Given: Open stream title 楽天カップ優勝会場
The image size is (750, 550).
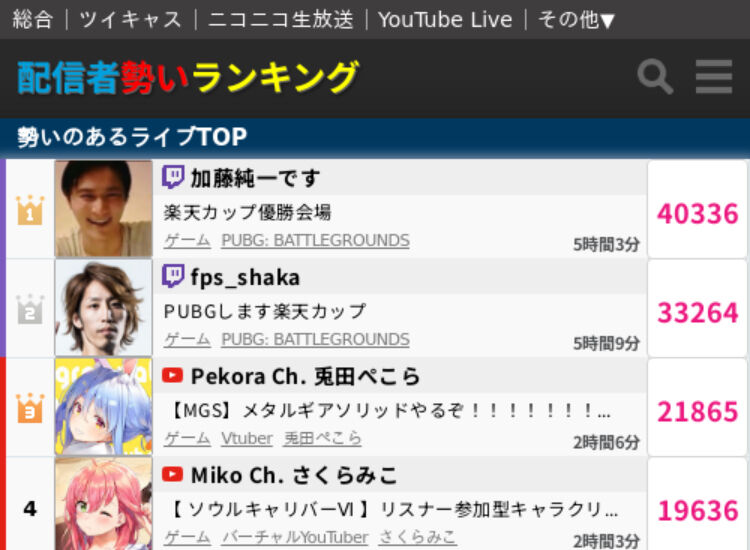Looking at the screenshot, I should [x=247, y=212].
